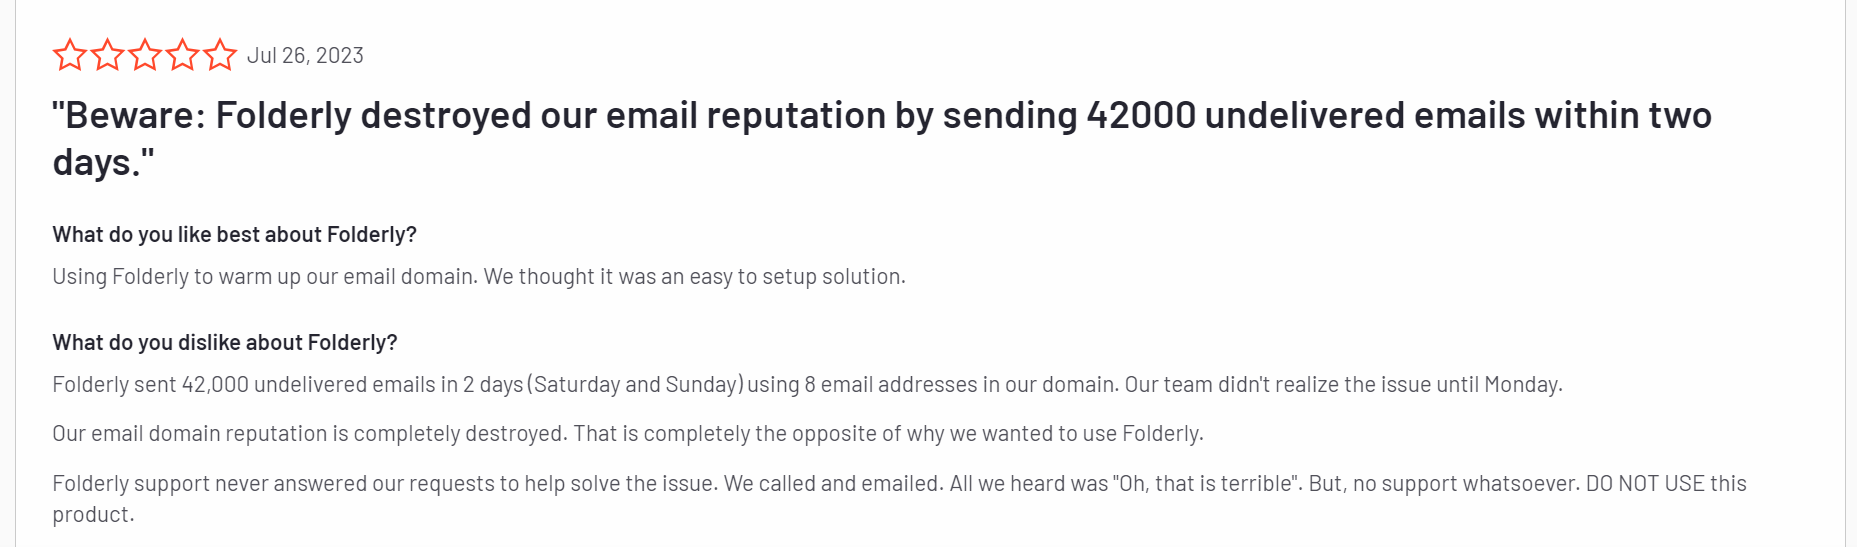Click the word "days." ending the title
The image size is (1857, 547).
click(100, 162)
